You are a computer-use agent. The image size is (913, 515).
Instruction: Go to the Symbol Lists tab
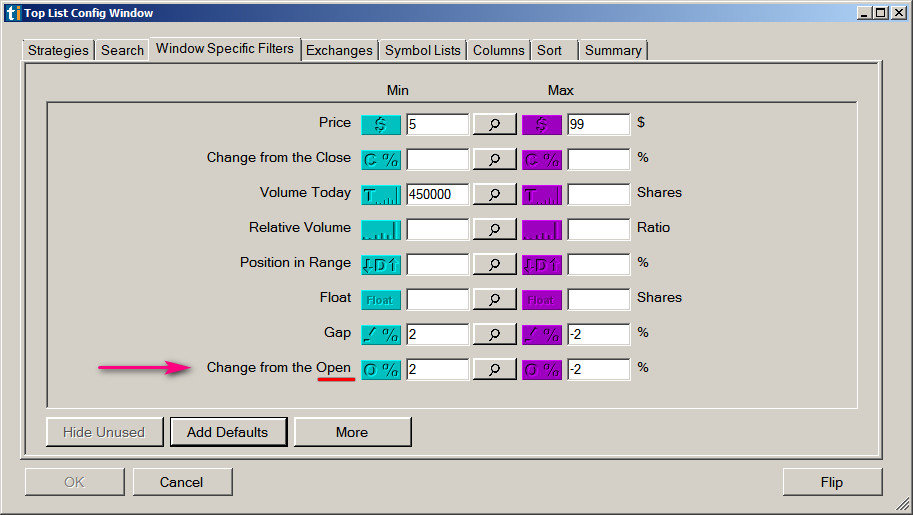pyautogui.click(x=423, y=50)
